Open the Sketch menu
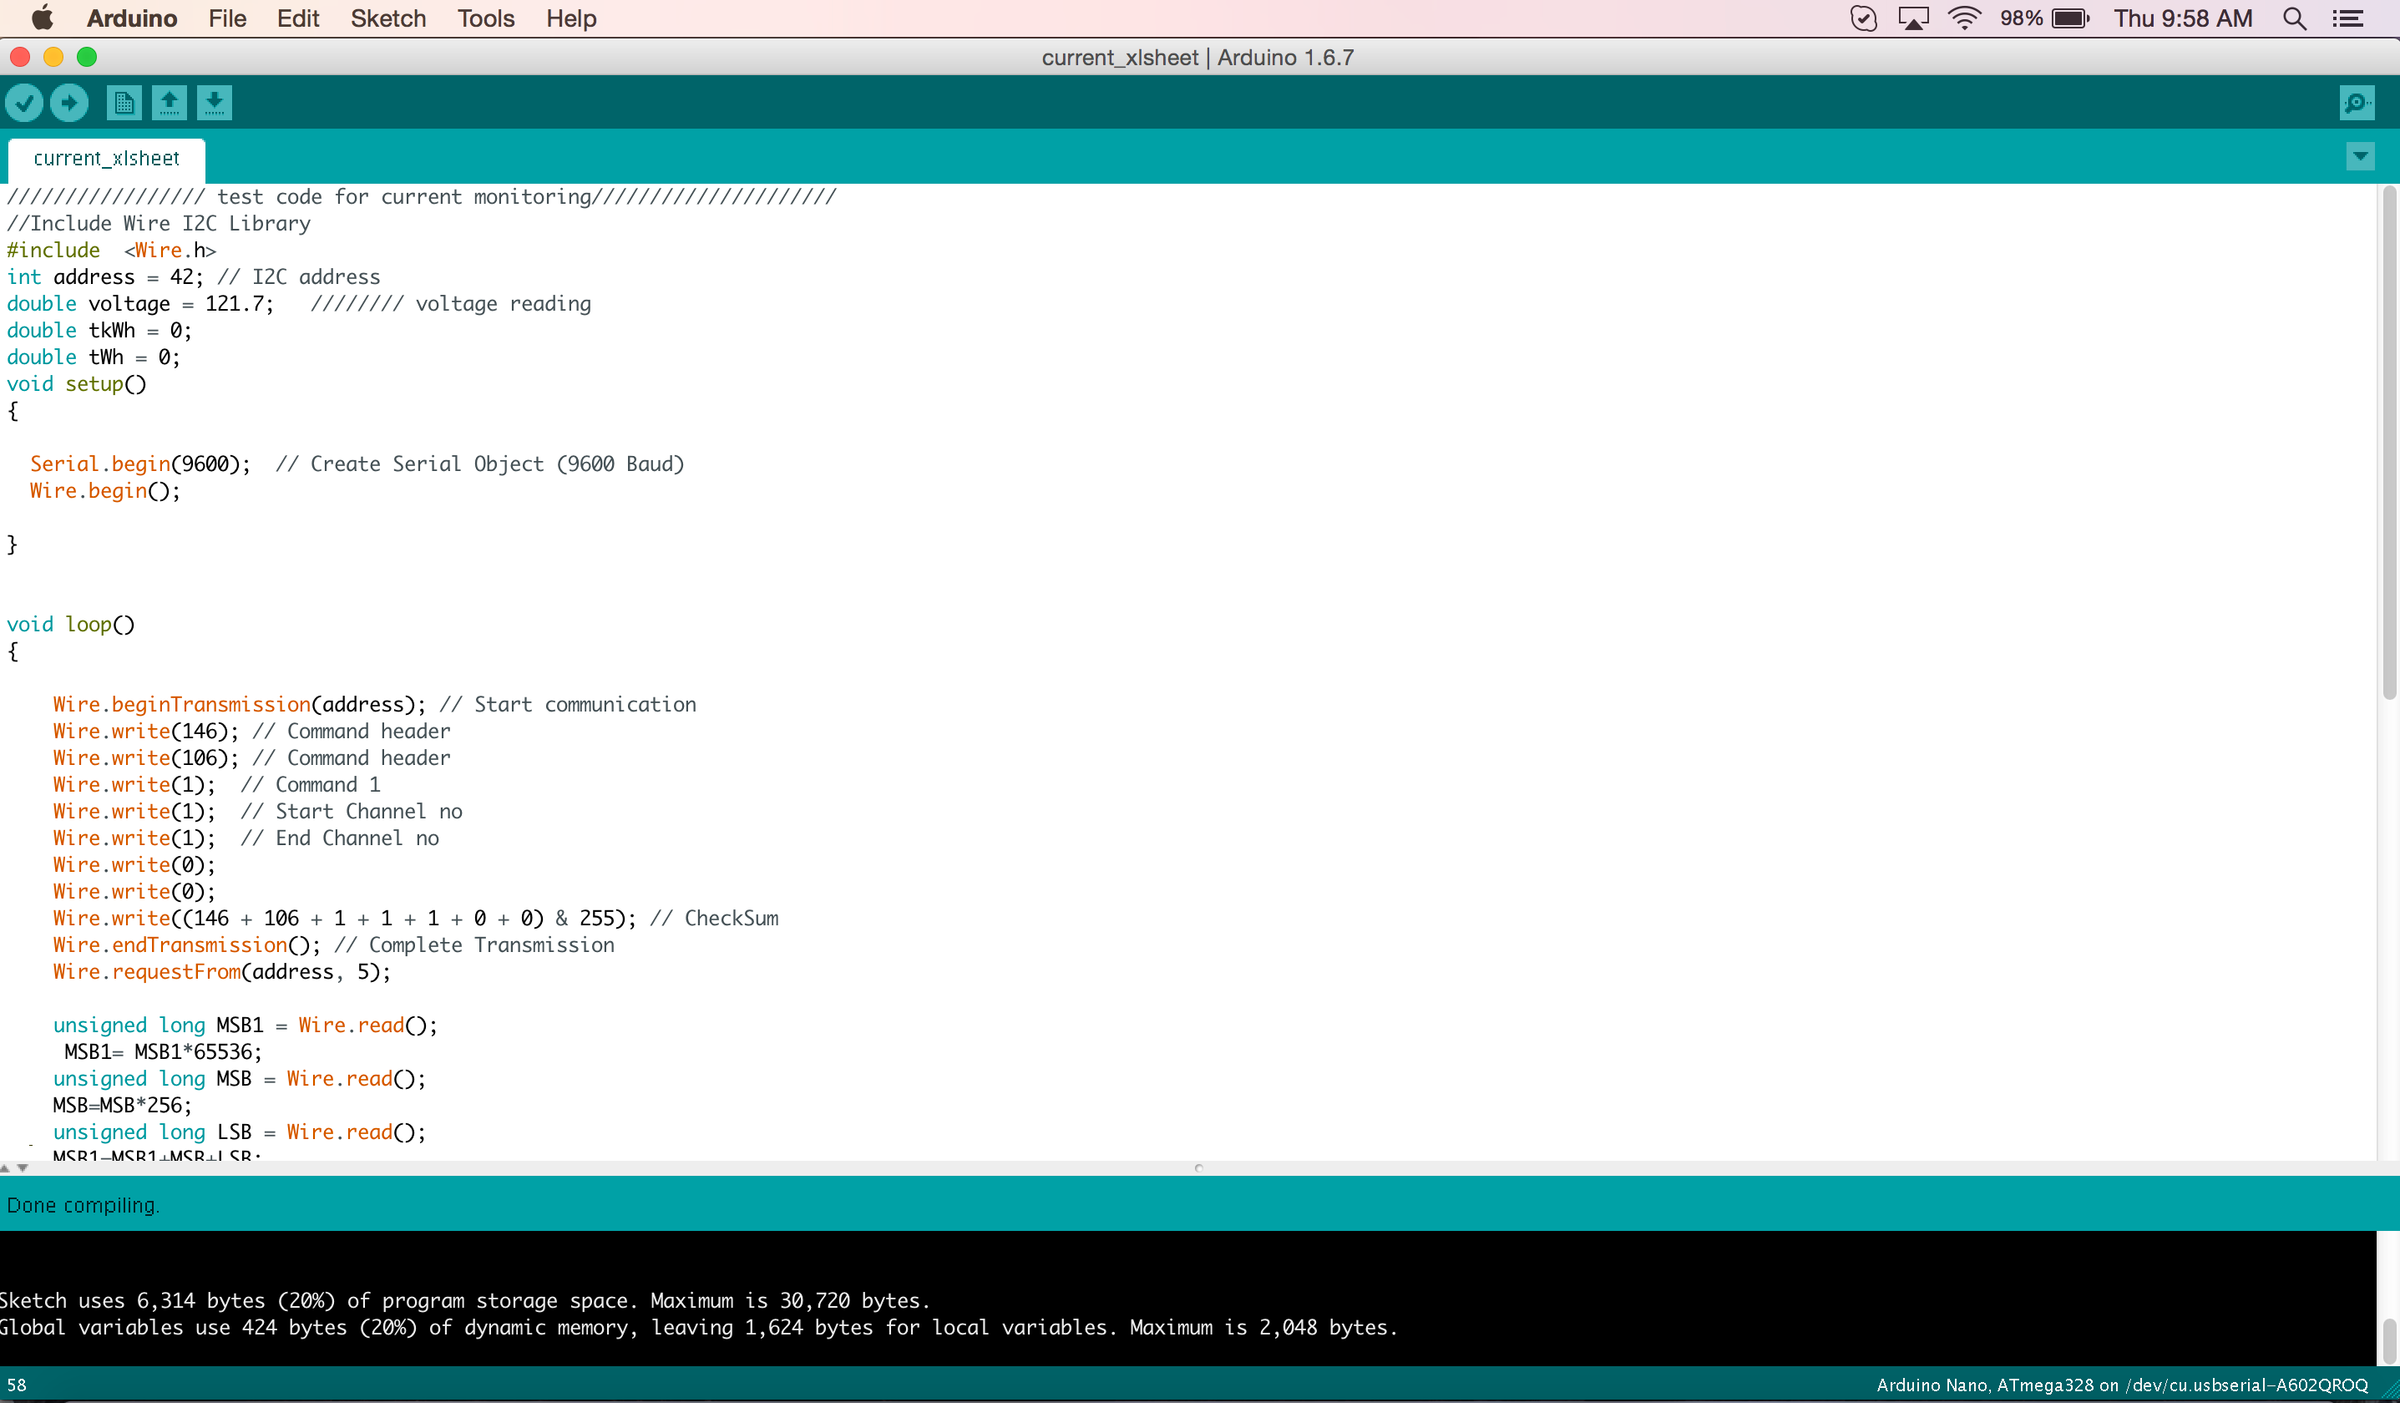Screen dimensions: 2400x1403 [x=387, y=18]
